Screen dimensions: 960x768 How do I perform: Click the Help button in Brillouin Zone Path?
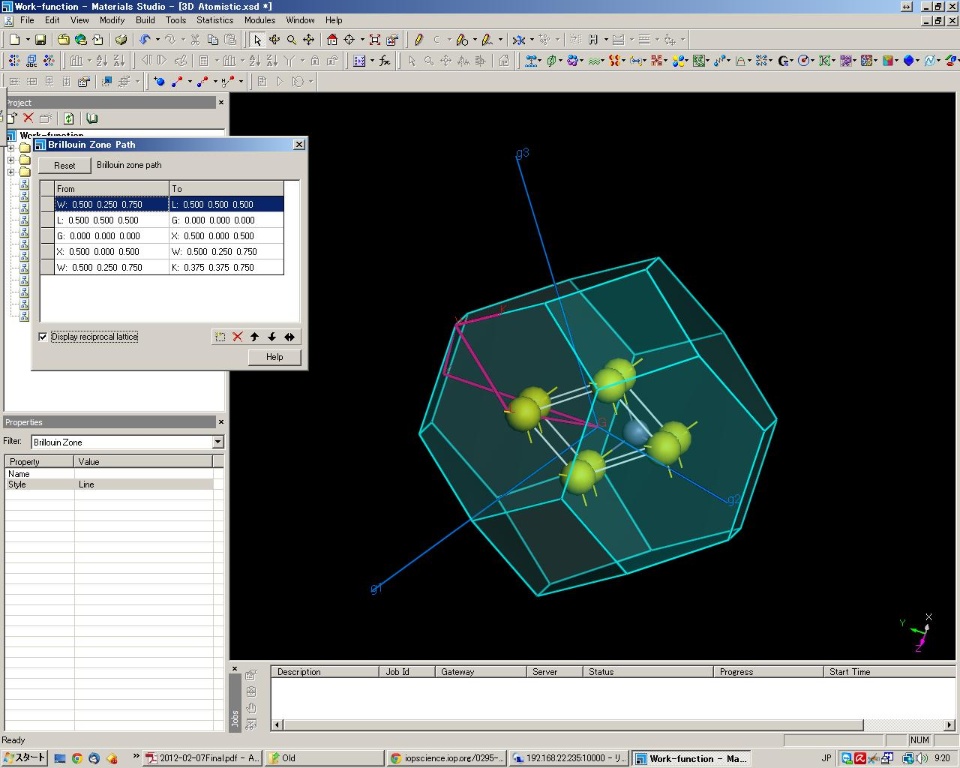(274, 357)
